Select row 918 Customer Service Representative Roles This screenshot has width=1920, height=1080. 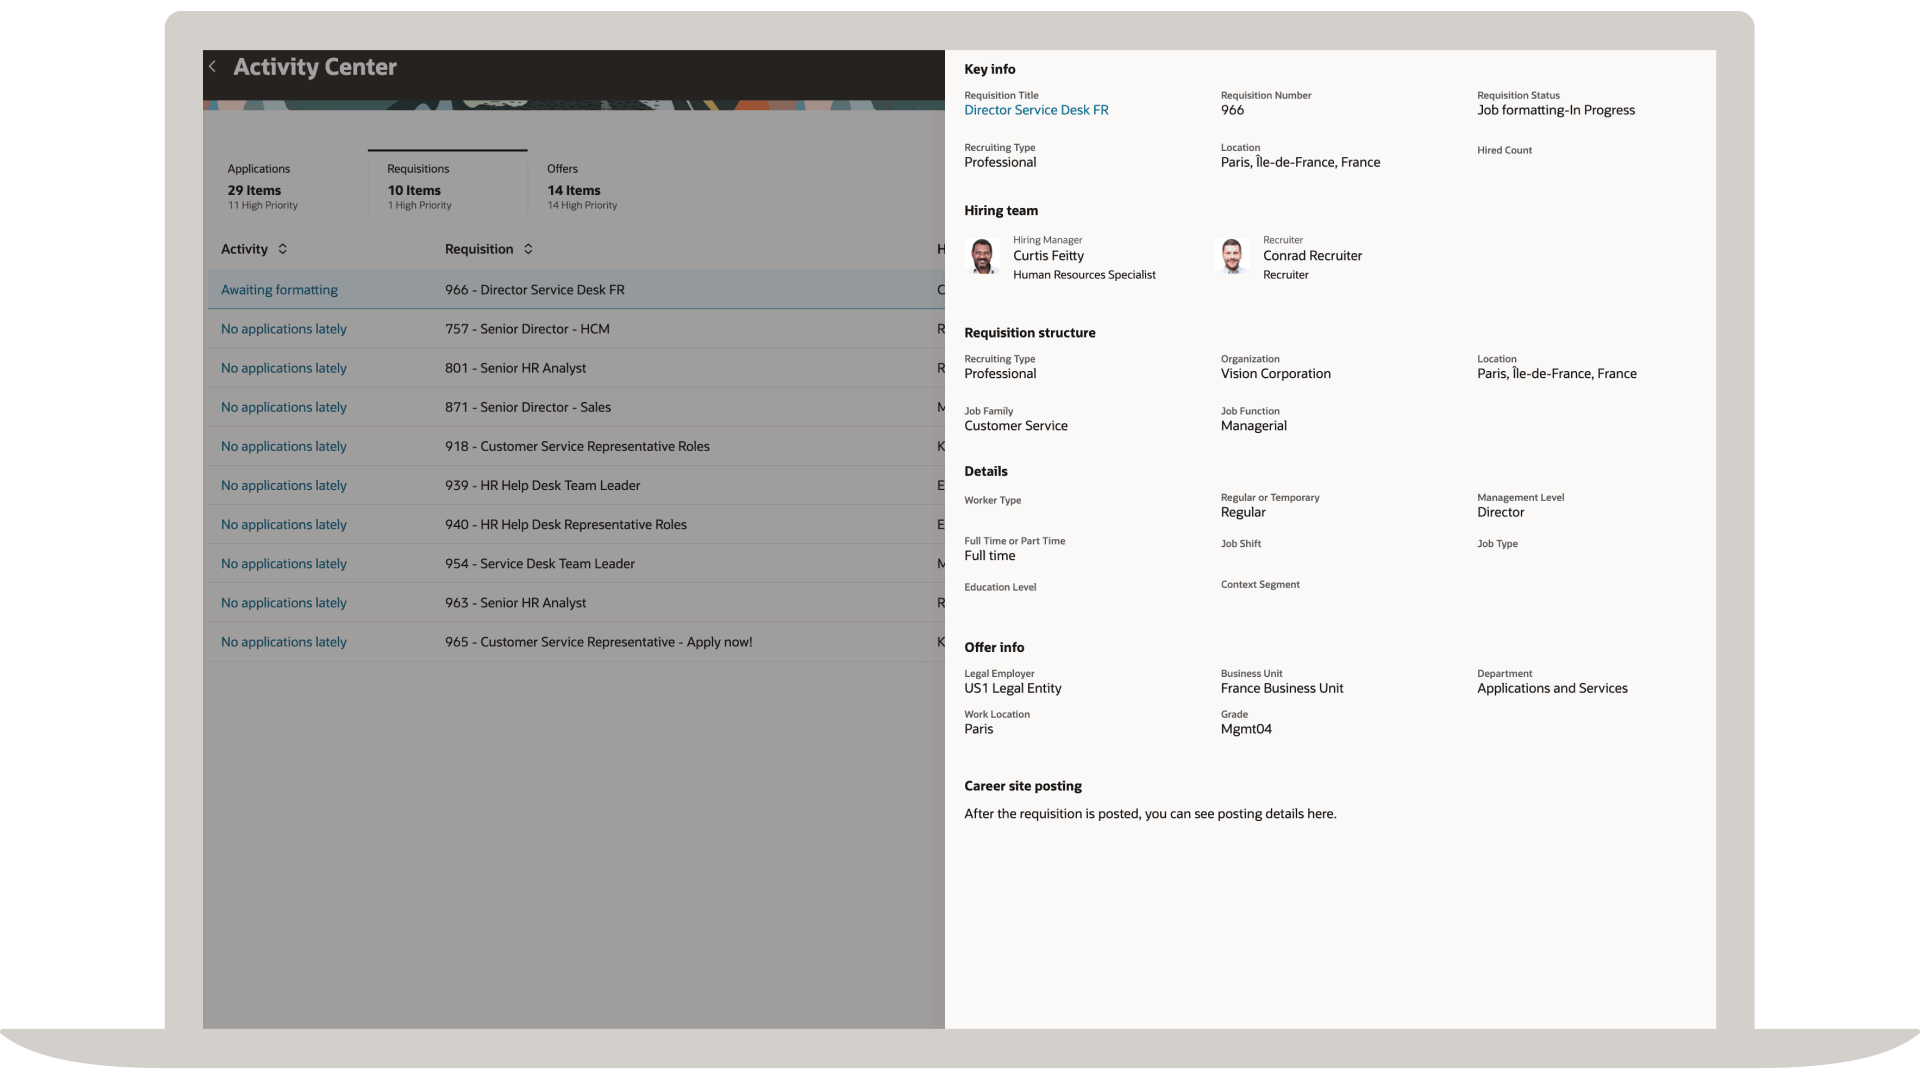(577, 446)
